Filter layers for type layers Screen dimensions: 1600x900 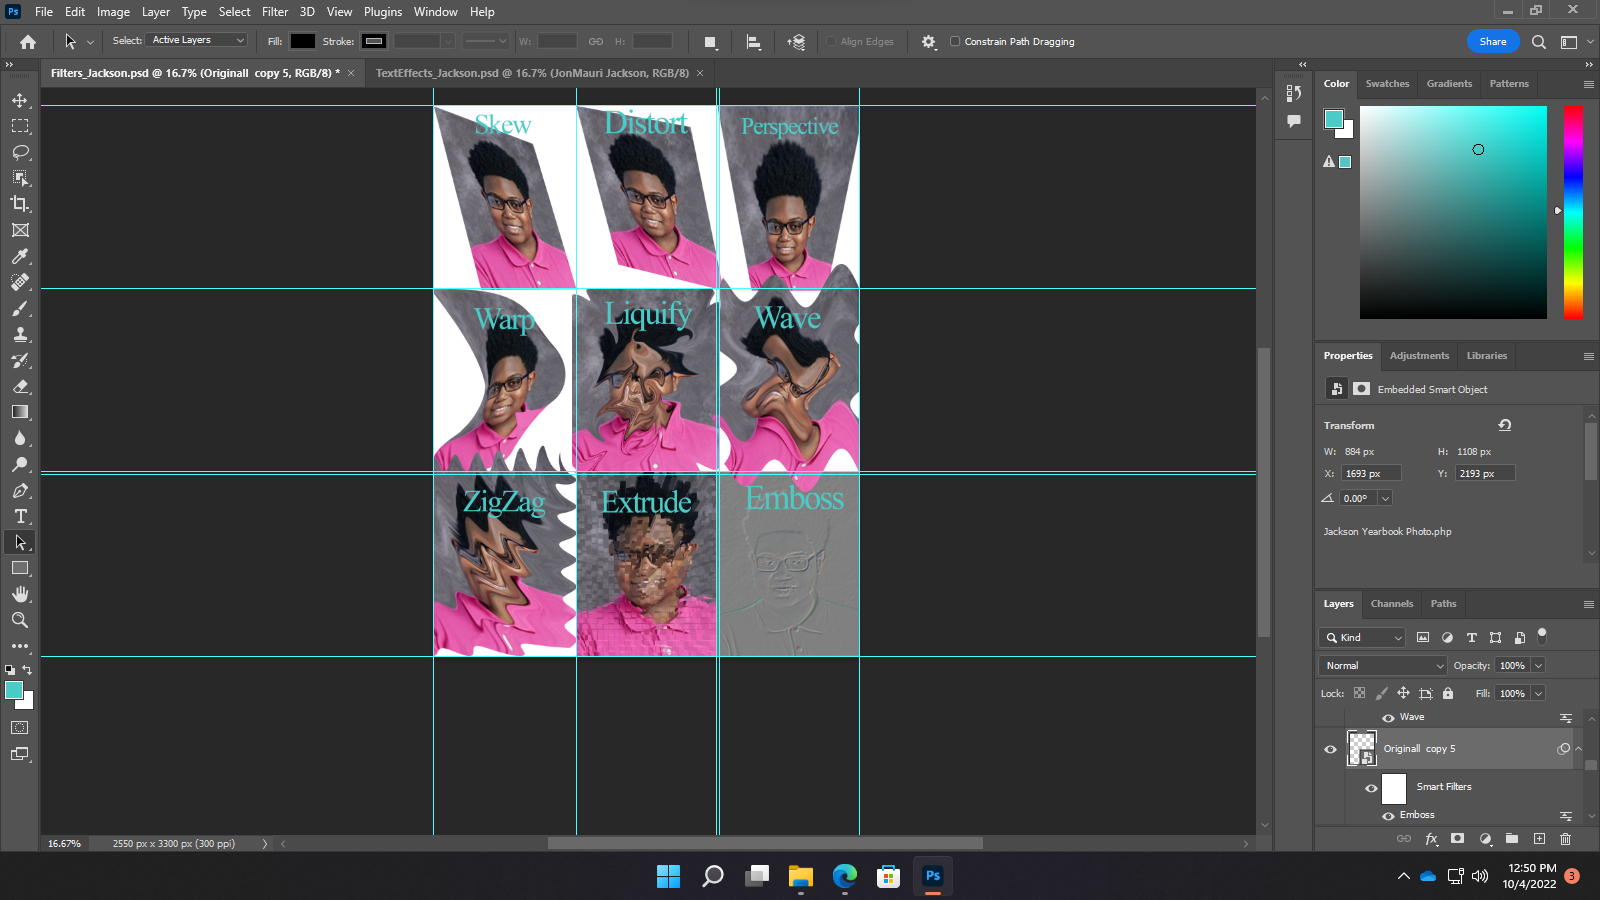pos(1471,638)
